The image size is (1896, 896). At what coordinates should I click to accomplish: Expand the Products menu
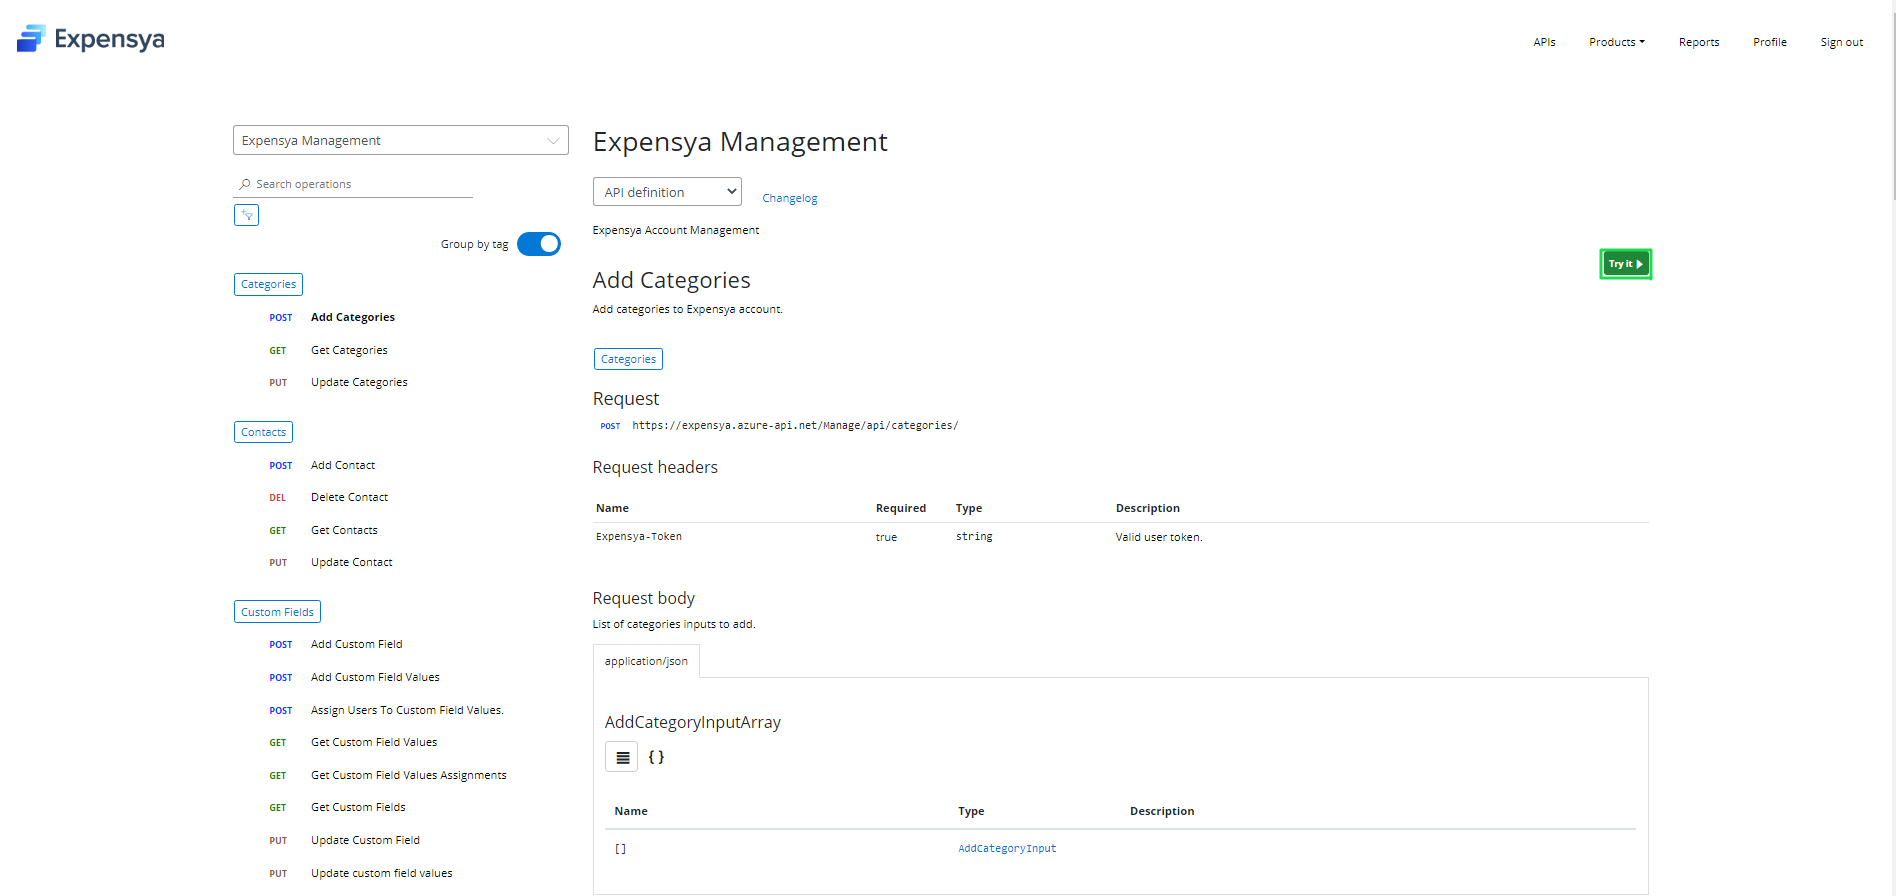pyautogui.click(x=1617, y=42)
